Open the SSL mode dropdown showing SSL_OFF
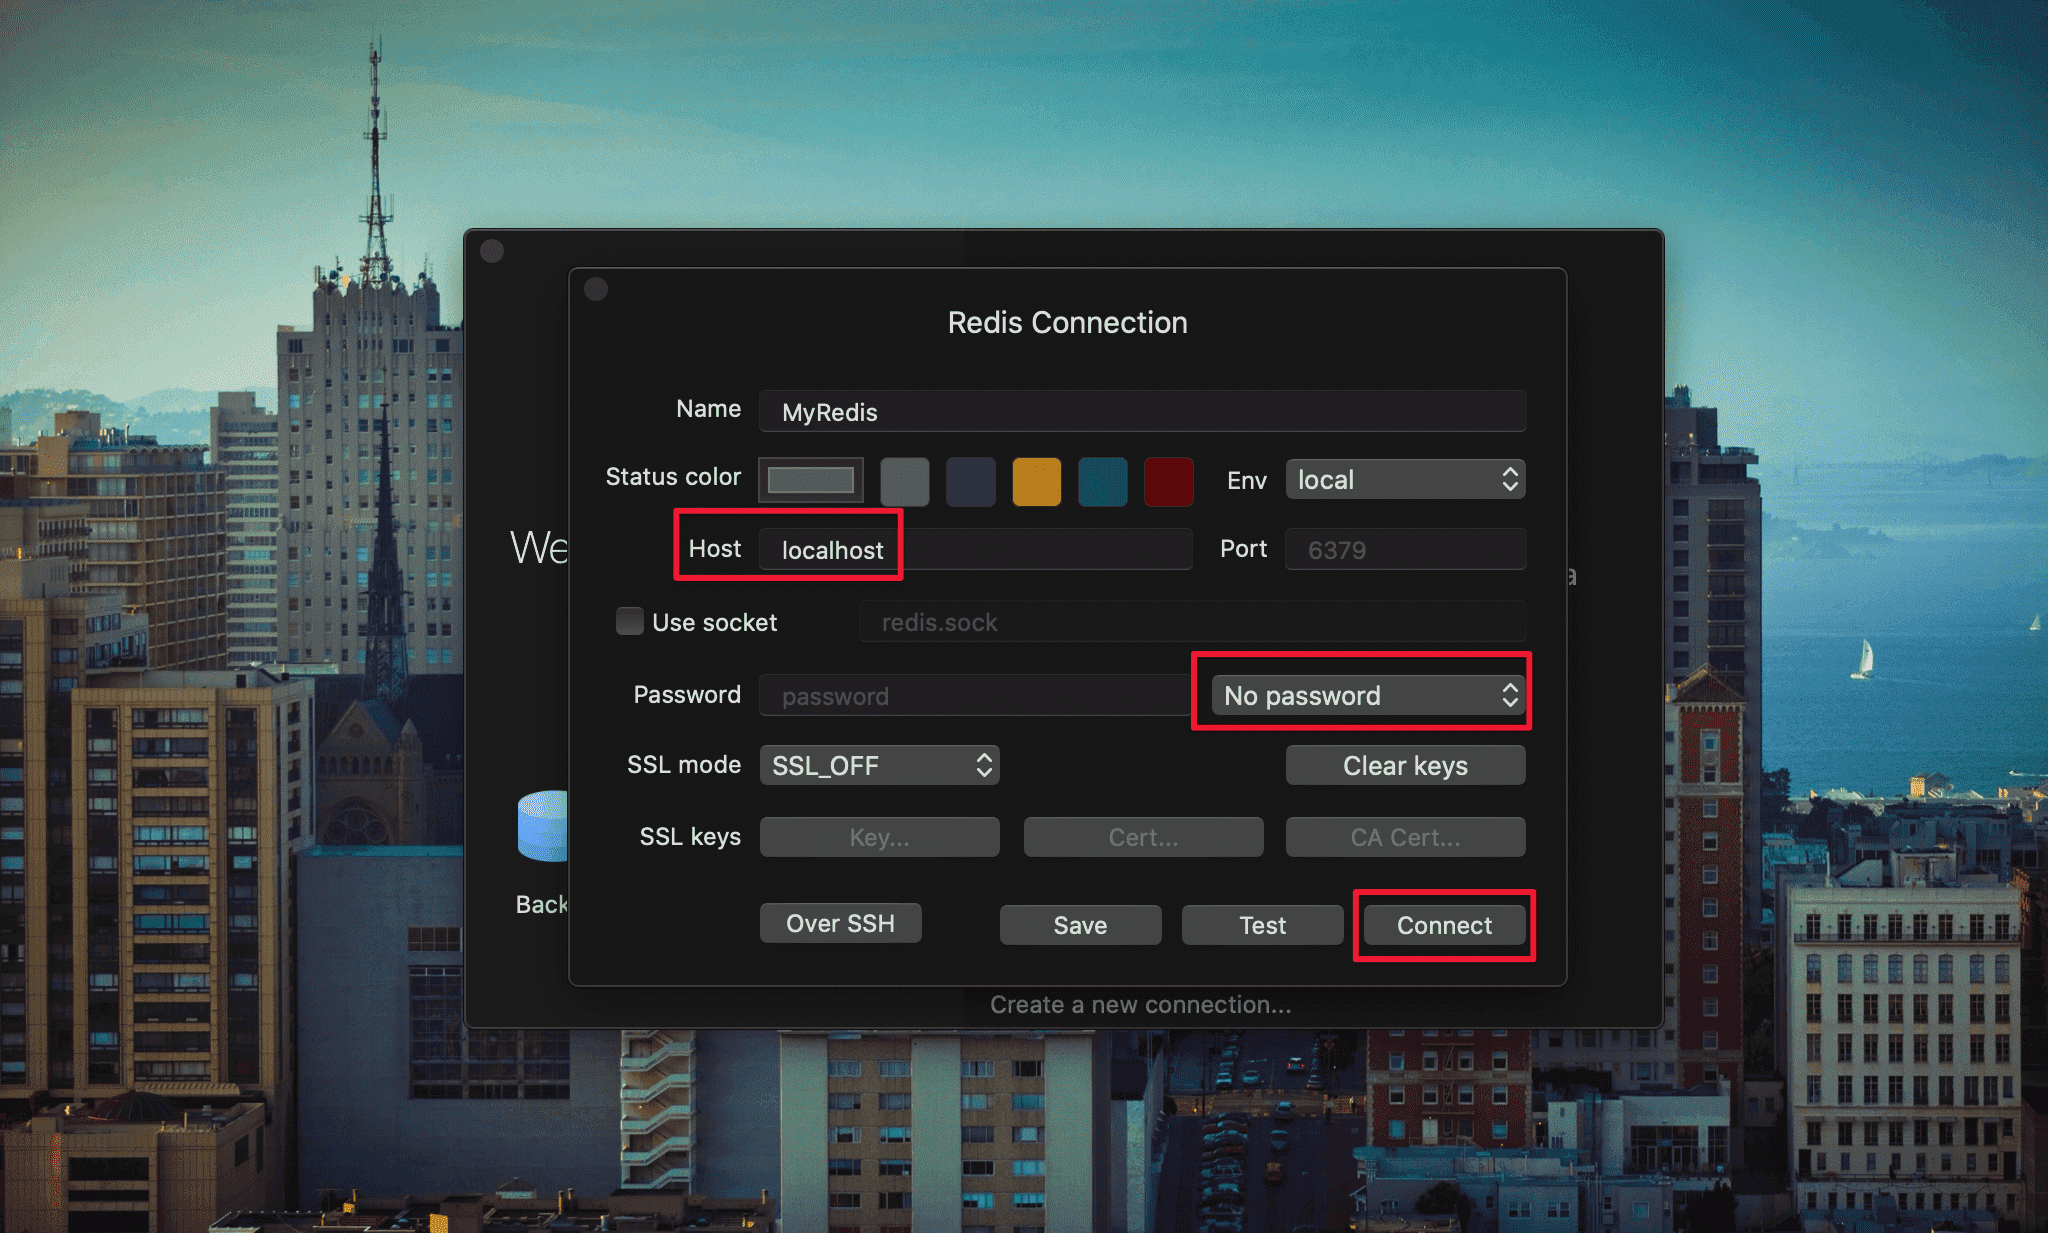Screen dimensions: 2048x1233 (880, 765)
